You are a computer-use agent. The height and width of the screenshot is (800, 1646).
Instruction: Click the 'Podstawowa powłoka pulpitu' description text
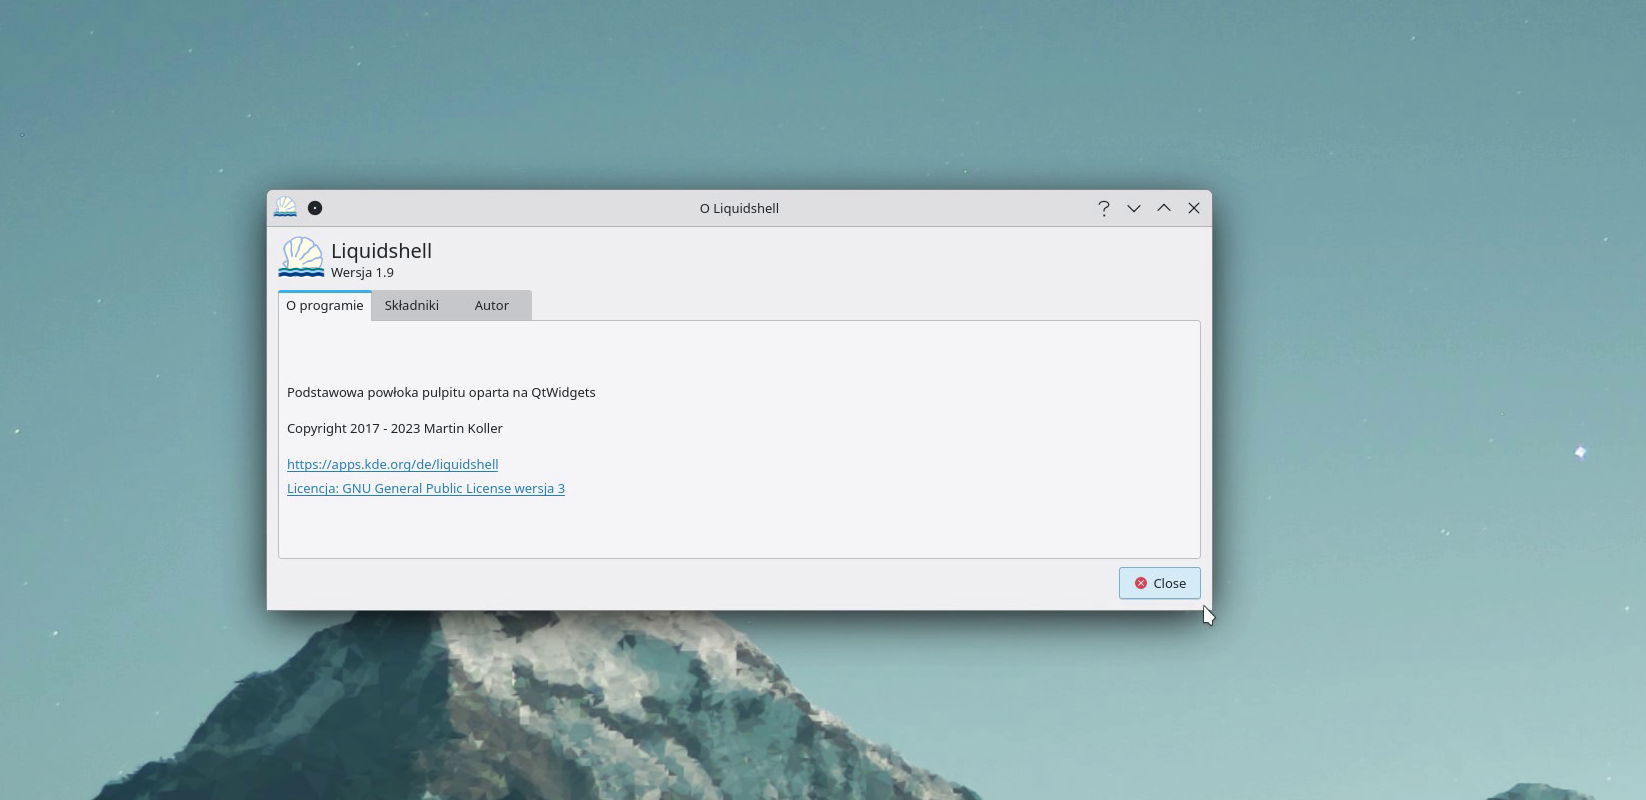(x=441, y=393)
